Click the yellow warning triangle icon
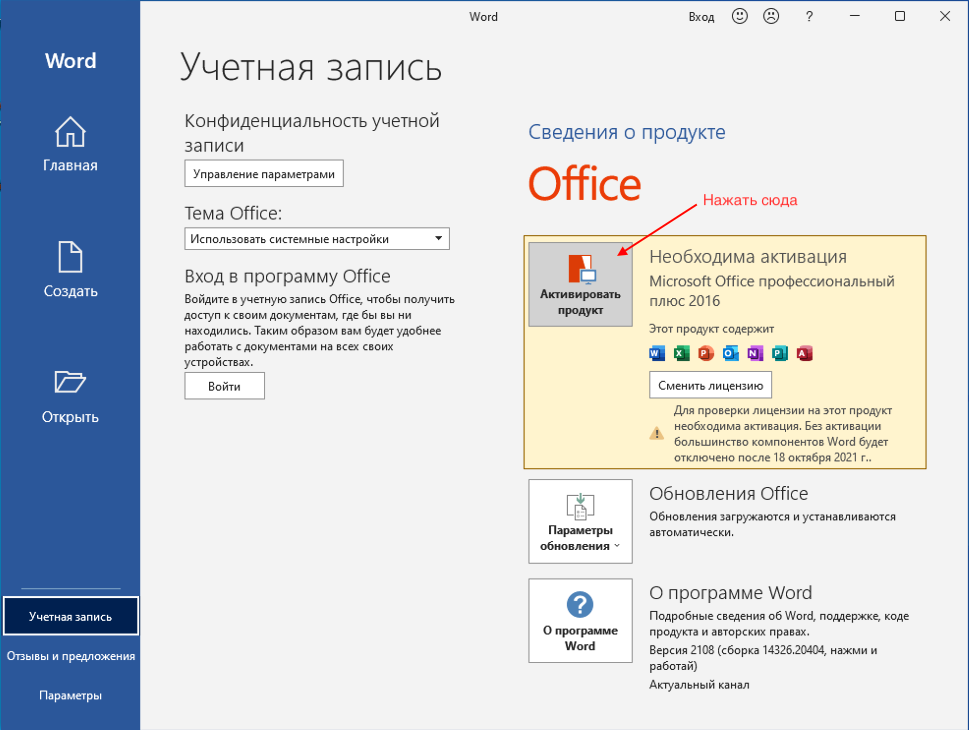 coord(657,433)
